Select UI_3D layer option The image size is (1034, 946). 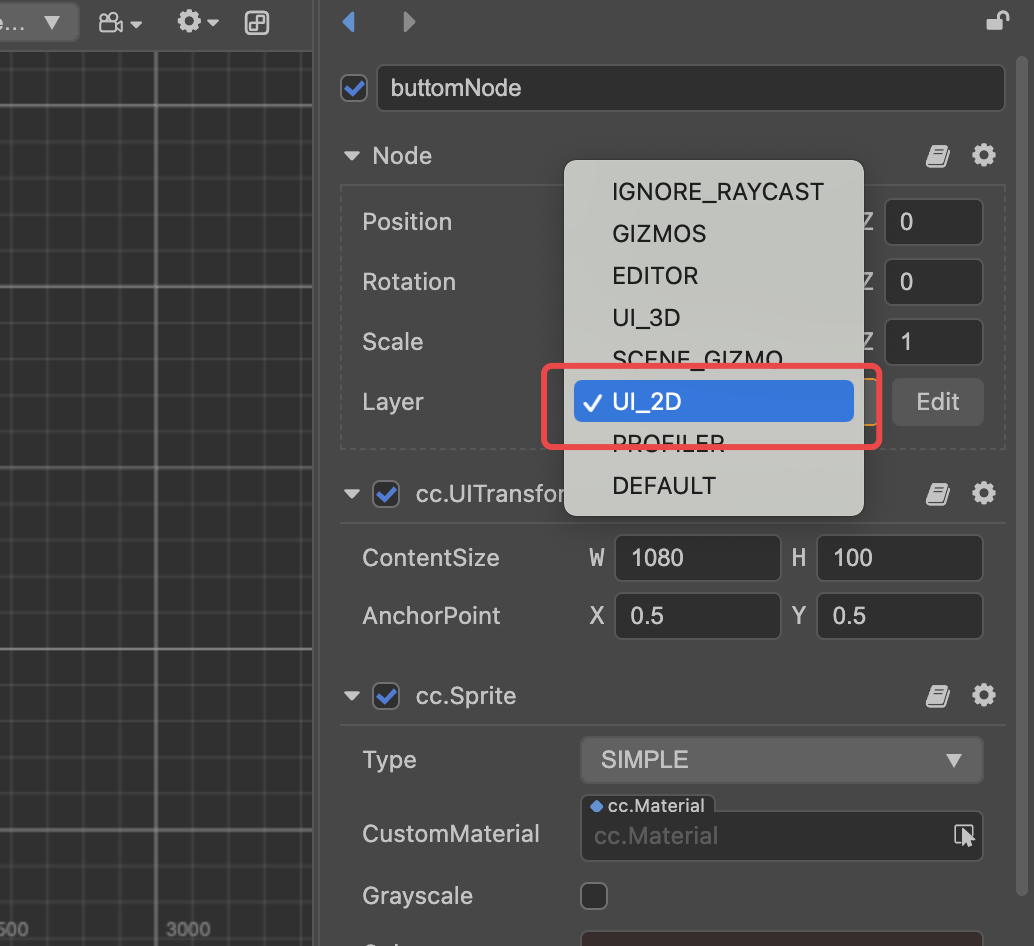pyautogui.click(x=714, y=318)
